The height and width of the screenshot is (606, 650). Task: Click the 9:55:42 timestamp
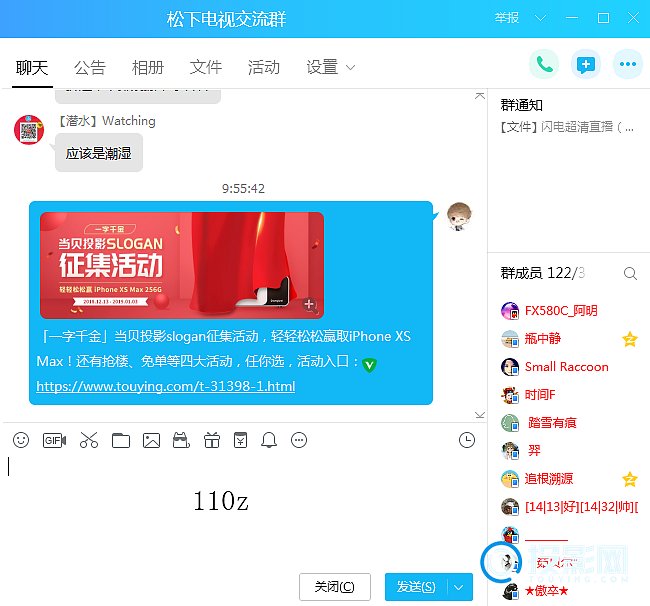pyautogui.click(x=243, y=189)
